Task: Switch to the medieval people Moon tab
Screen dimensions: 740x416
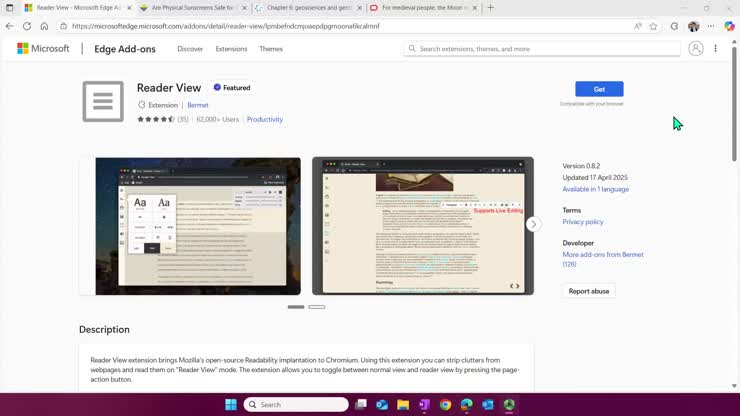Action: point(423,8)
